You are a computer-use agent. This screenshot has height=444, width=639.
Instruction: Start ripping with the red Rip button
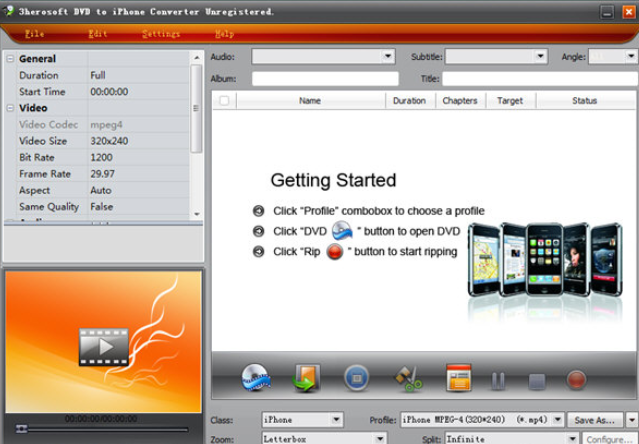point(576,380)
